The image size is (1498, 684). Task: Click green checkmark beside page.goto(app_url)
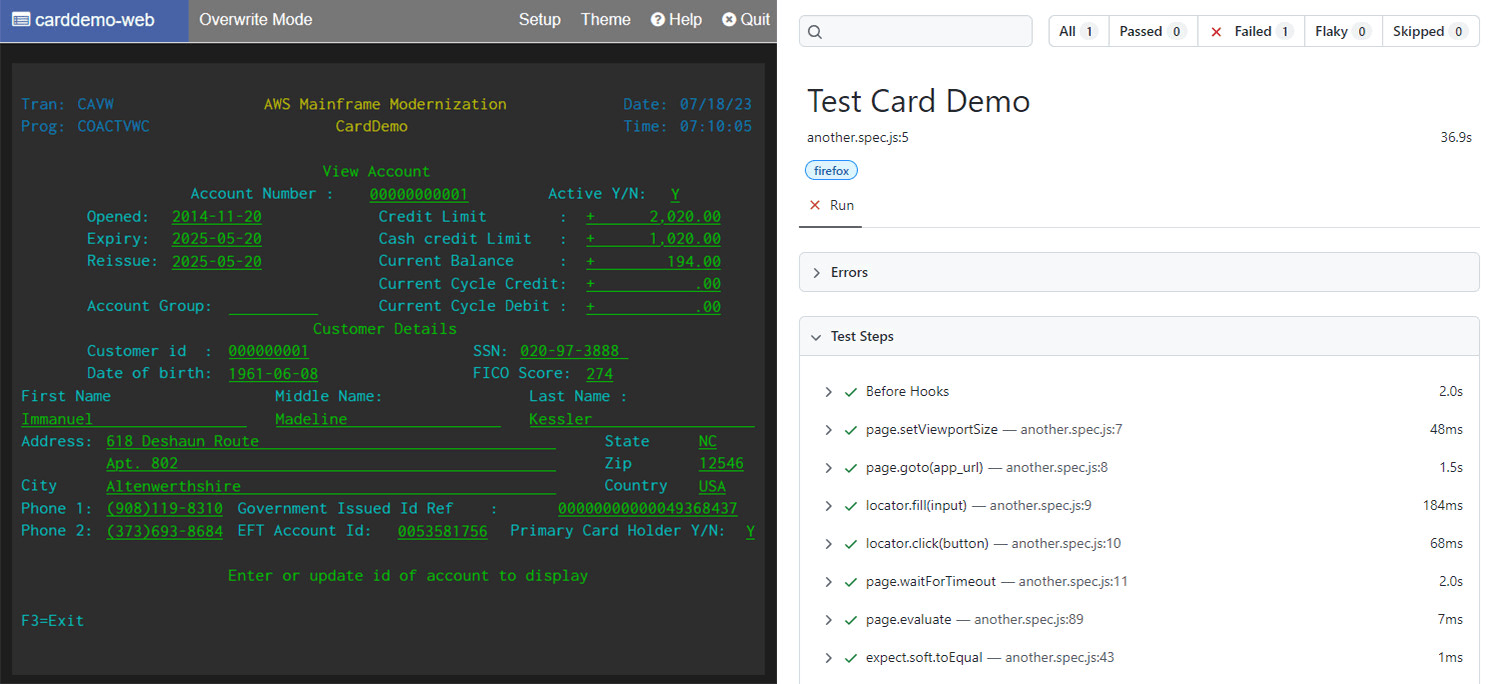coord(851,468)
